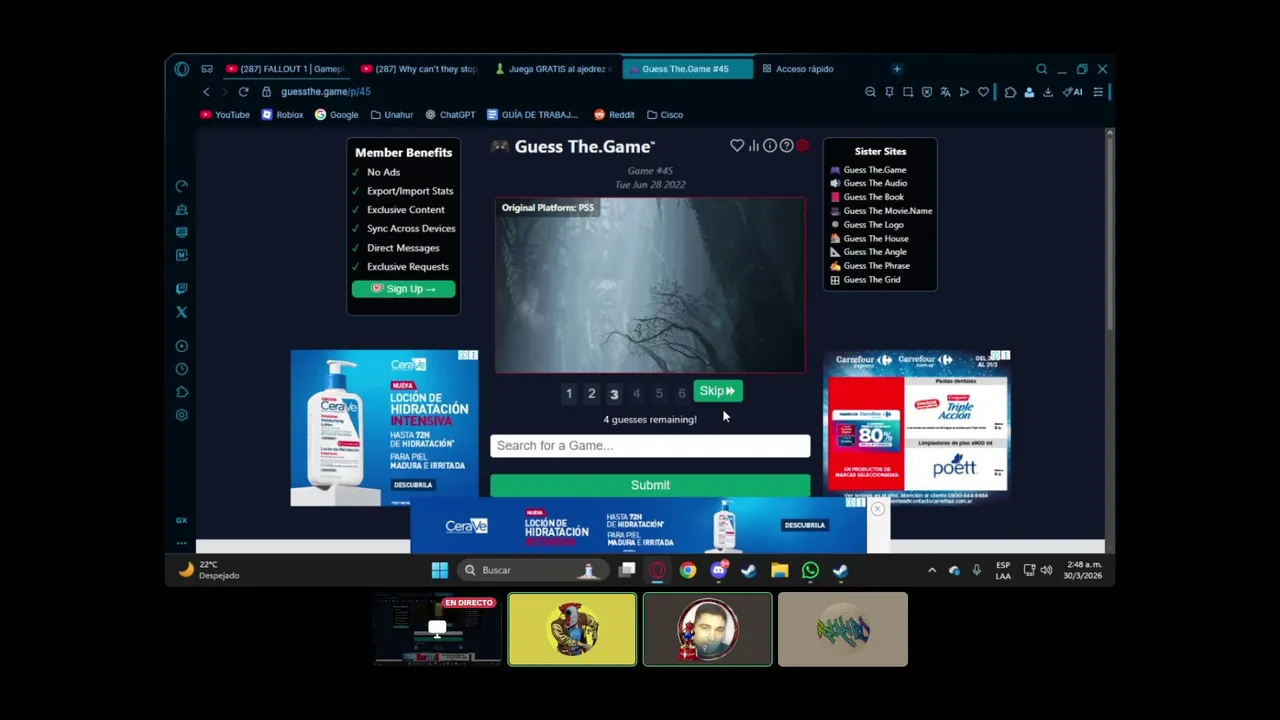1280x720 pixels.
Task: Open the red settings gear on game page
Action: (802, 146)
